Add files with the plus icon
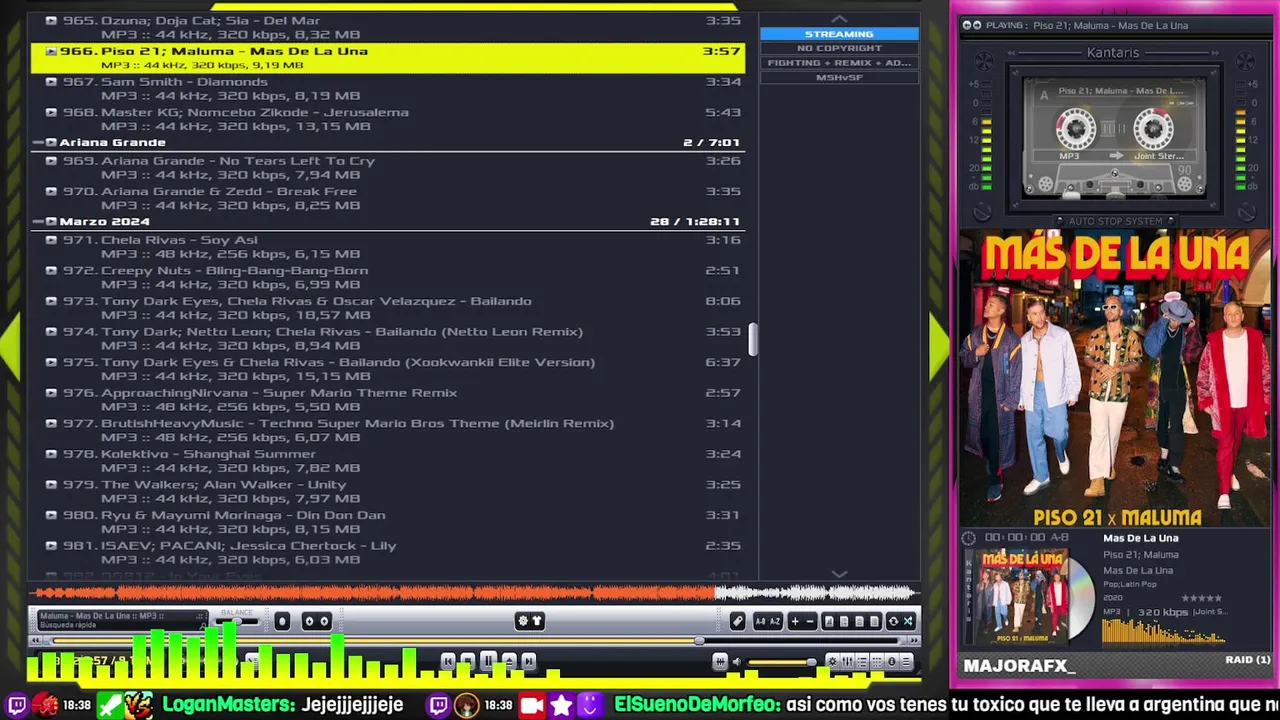Image resolution: width=1280 pixels, height=720 pixels. coord(795,621)
